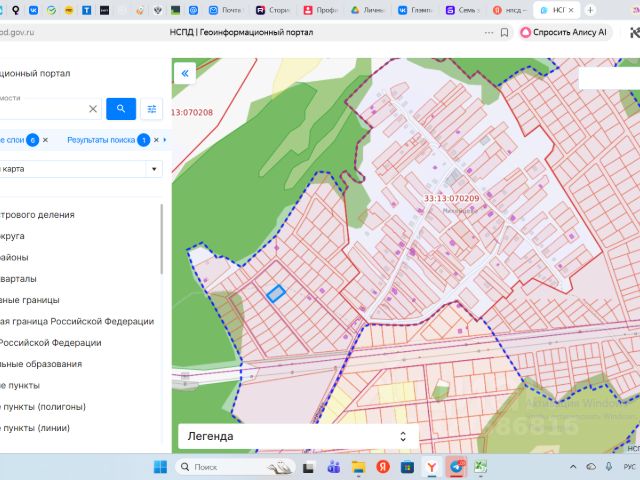Viewport: 640px width, 480px height.
Task: Switch to the Почта browser tab
Action: [x=228, y=9]
